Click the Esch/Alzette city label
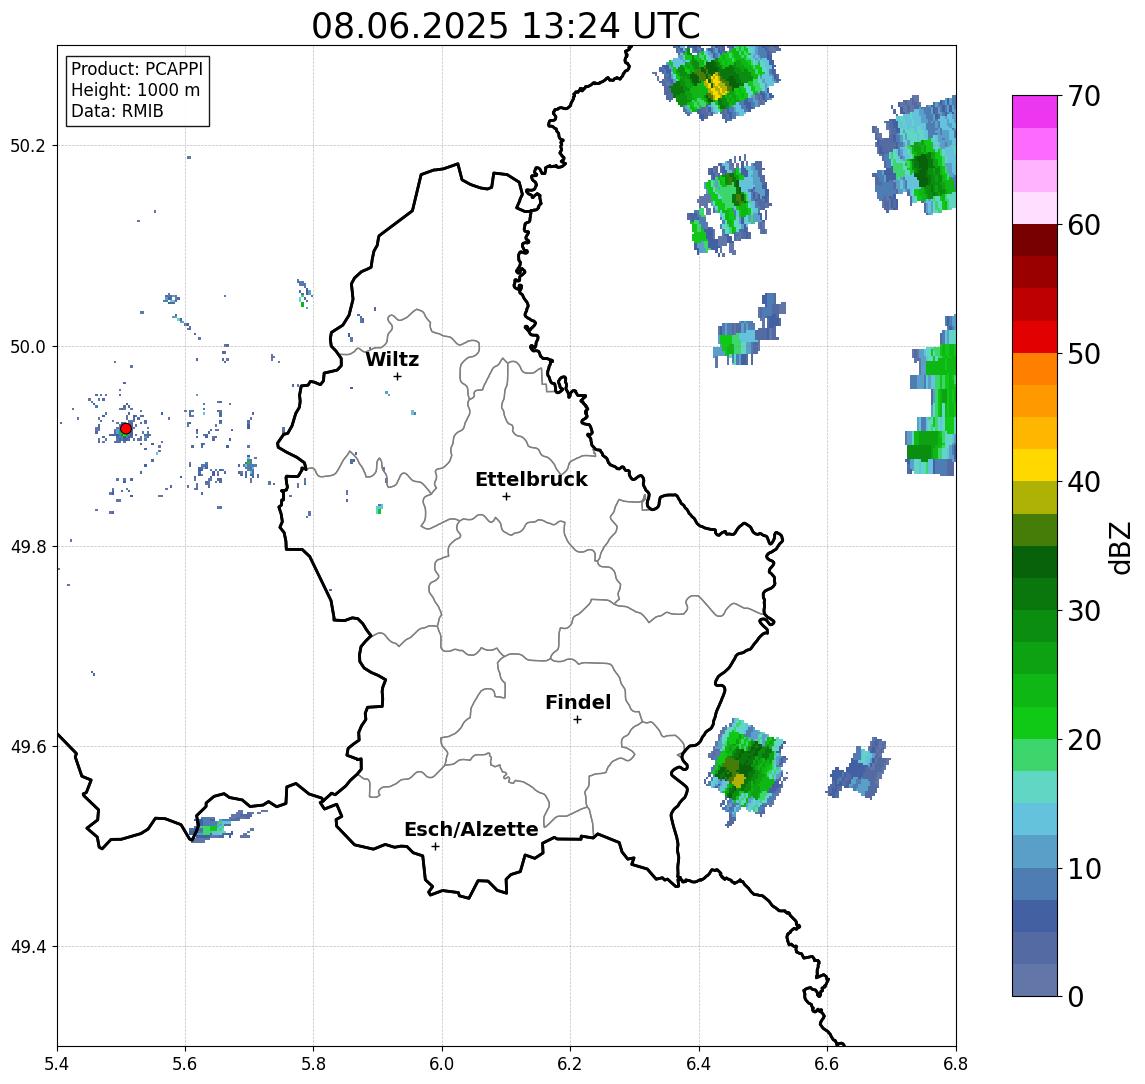1145x1084 pixels. click(x=471, y=829)
